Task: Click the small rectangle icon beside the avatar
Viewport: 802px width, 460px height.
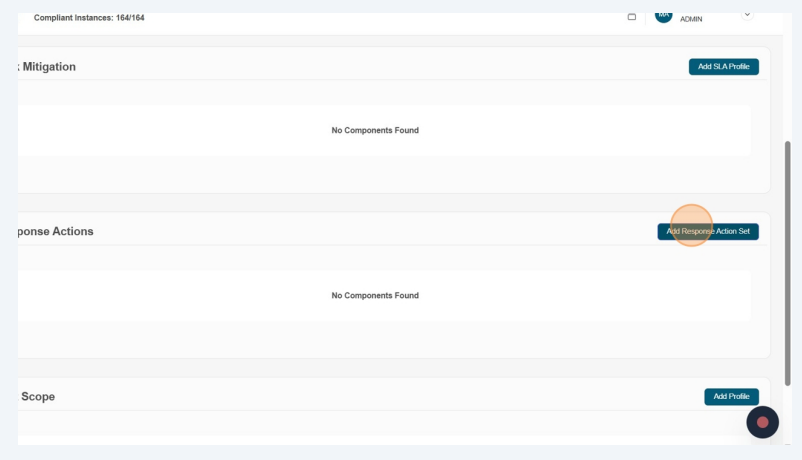Action: click(631, 17)
